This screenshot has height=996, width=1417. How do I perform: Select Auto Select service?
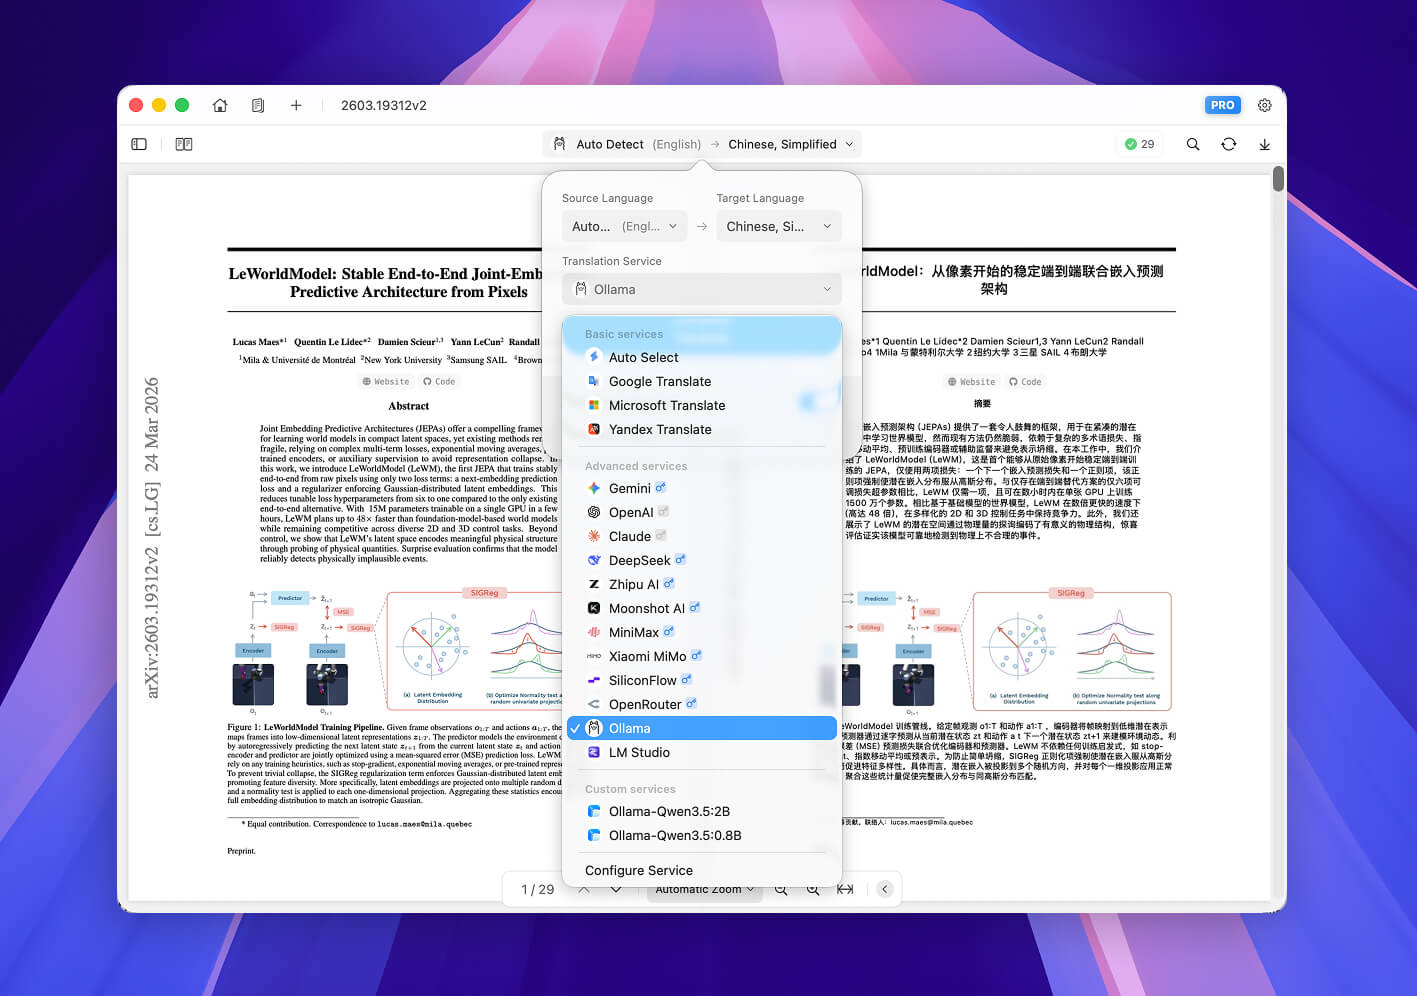702,357
